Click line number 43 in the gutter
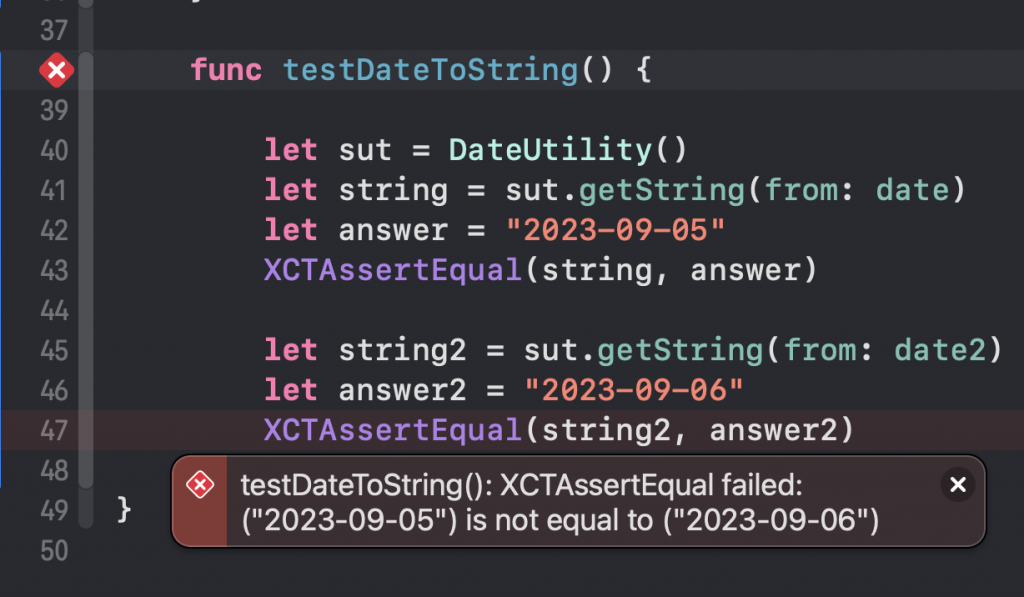 click(x=54, y=270)
